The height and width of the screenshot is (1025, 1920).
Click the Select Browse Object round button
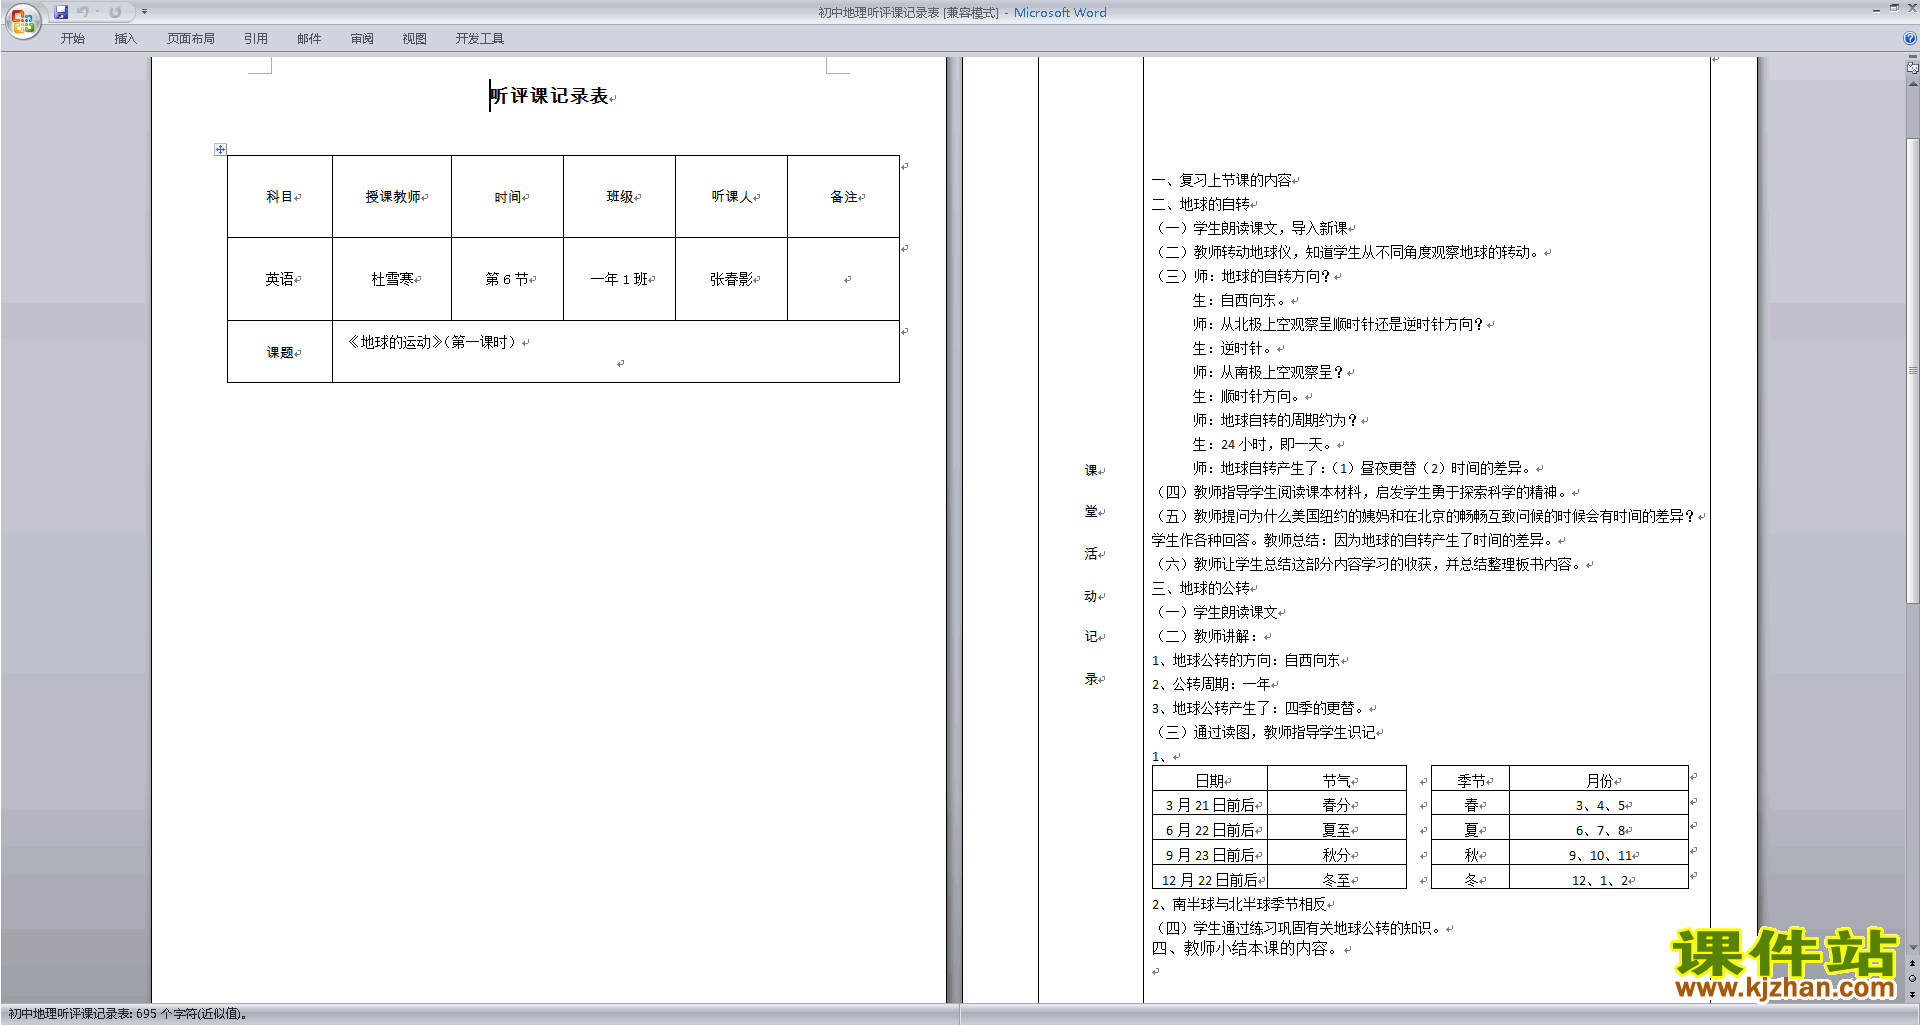click(x=1912, y=979)
